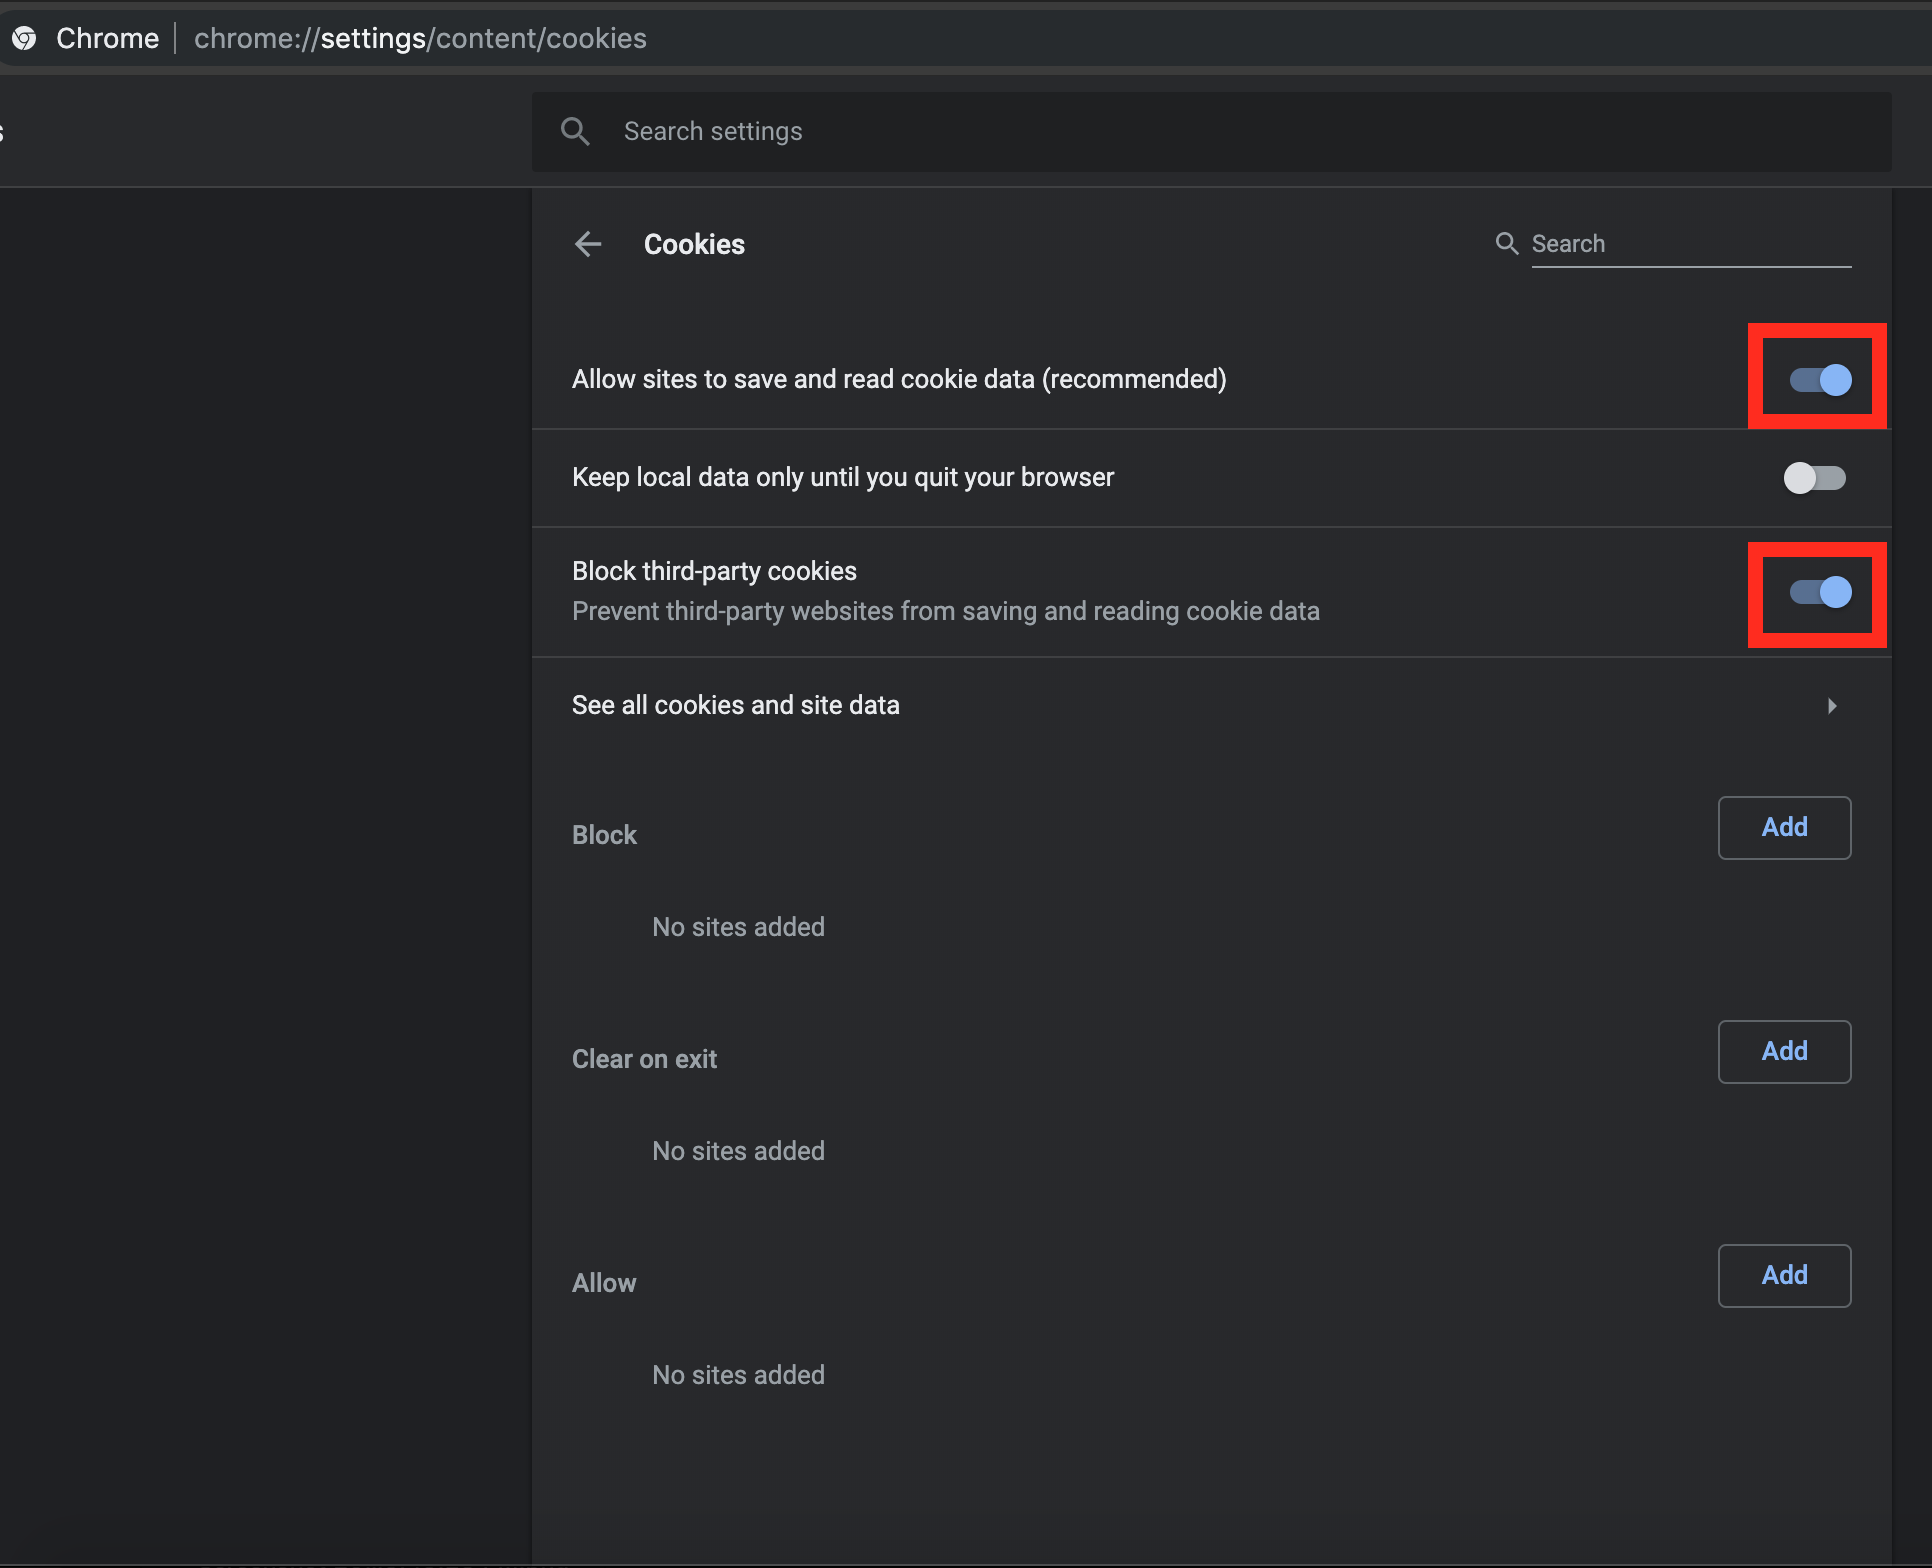Screen dimensions: 1932x1568
Task: Click the Prevent third-party websites description
Action: tap(945, 611)
